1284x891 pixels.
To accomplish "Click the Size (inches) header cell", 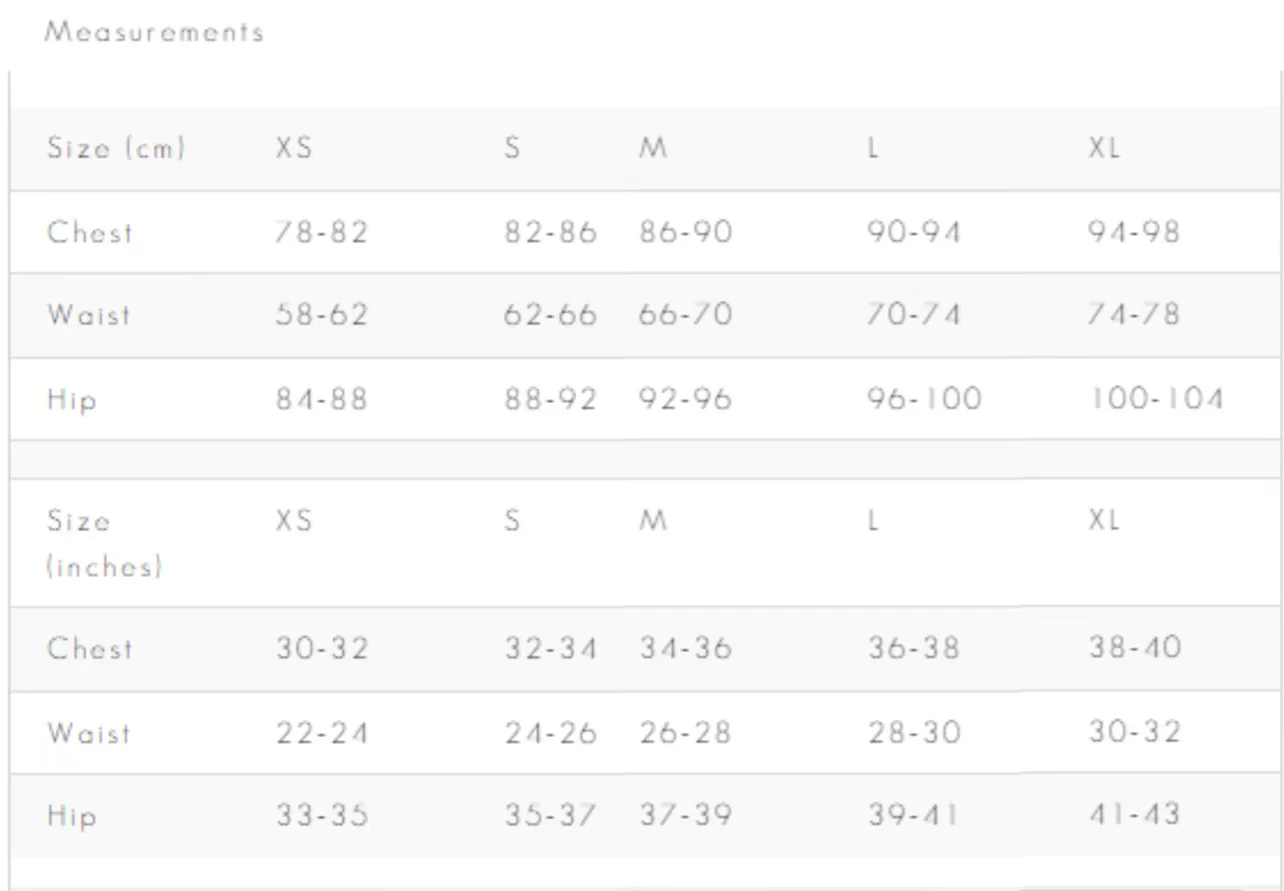I will [104, 544].
